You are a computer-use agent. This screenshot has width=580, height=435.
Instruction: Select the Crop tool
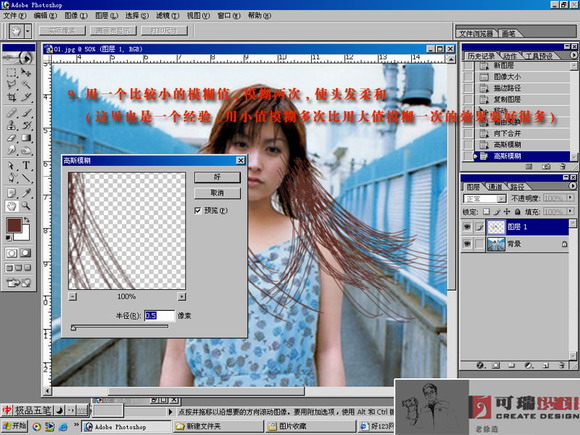coord(11,97)
